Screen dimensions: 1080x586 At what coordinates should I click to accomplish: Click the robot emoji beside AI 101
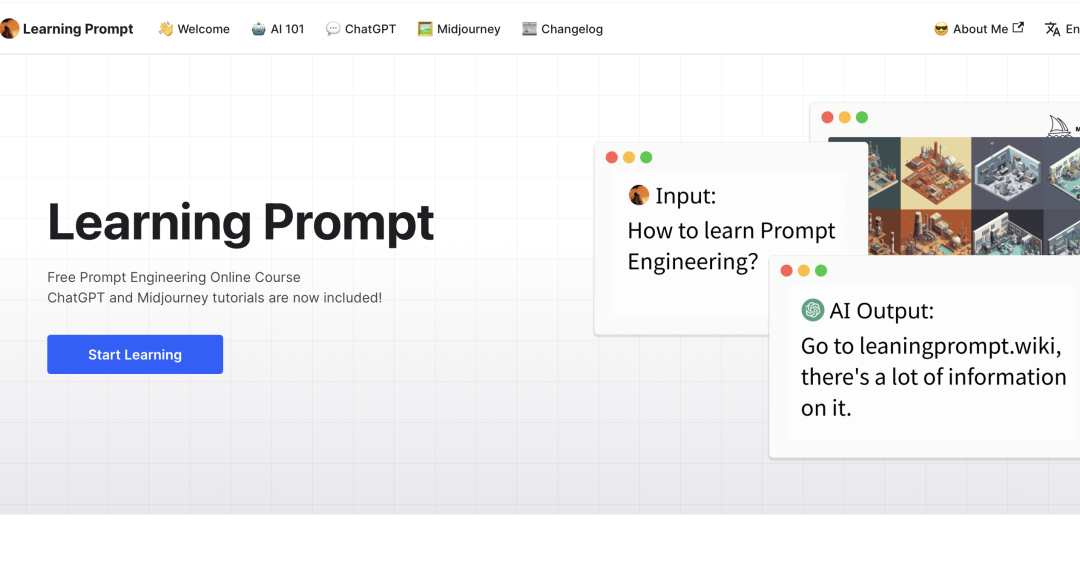[258, 29]
